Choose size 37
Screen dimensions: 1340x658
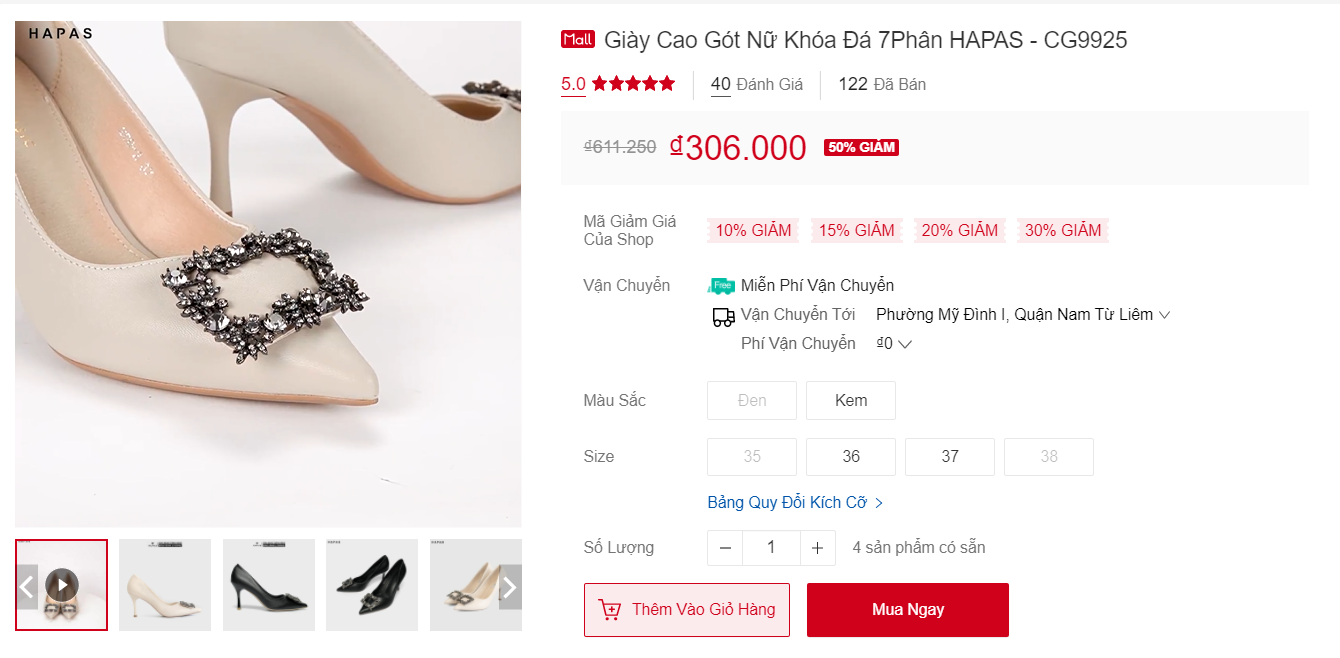coord(950,457)
